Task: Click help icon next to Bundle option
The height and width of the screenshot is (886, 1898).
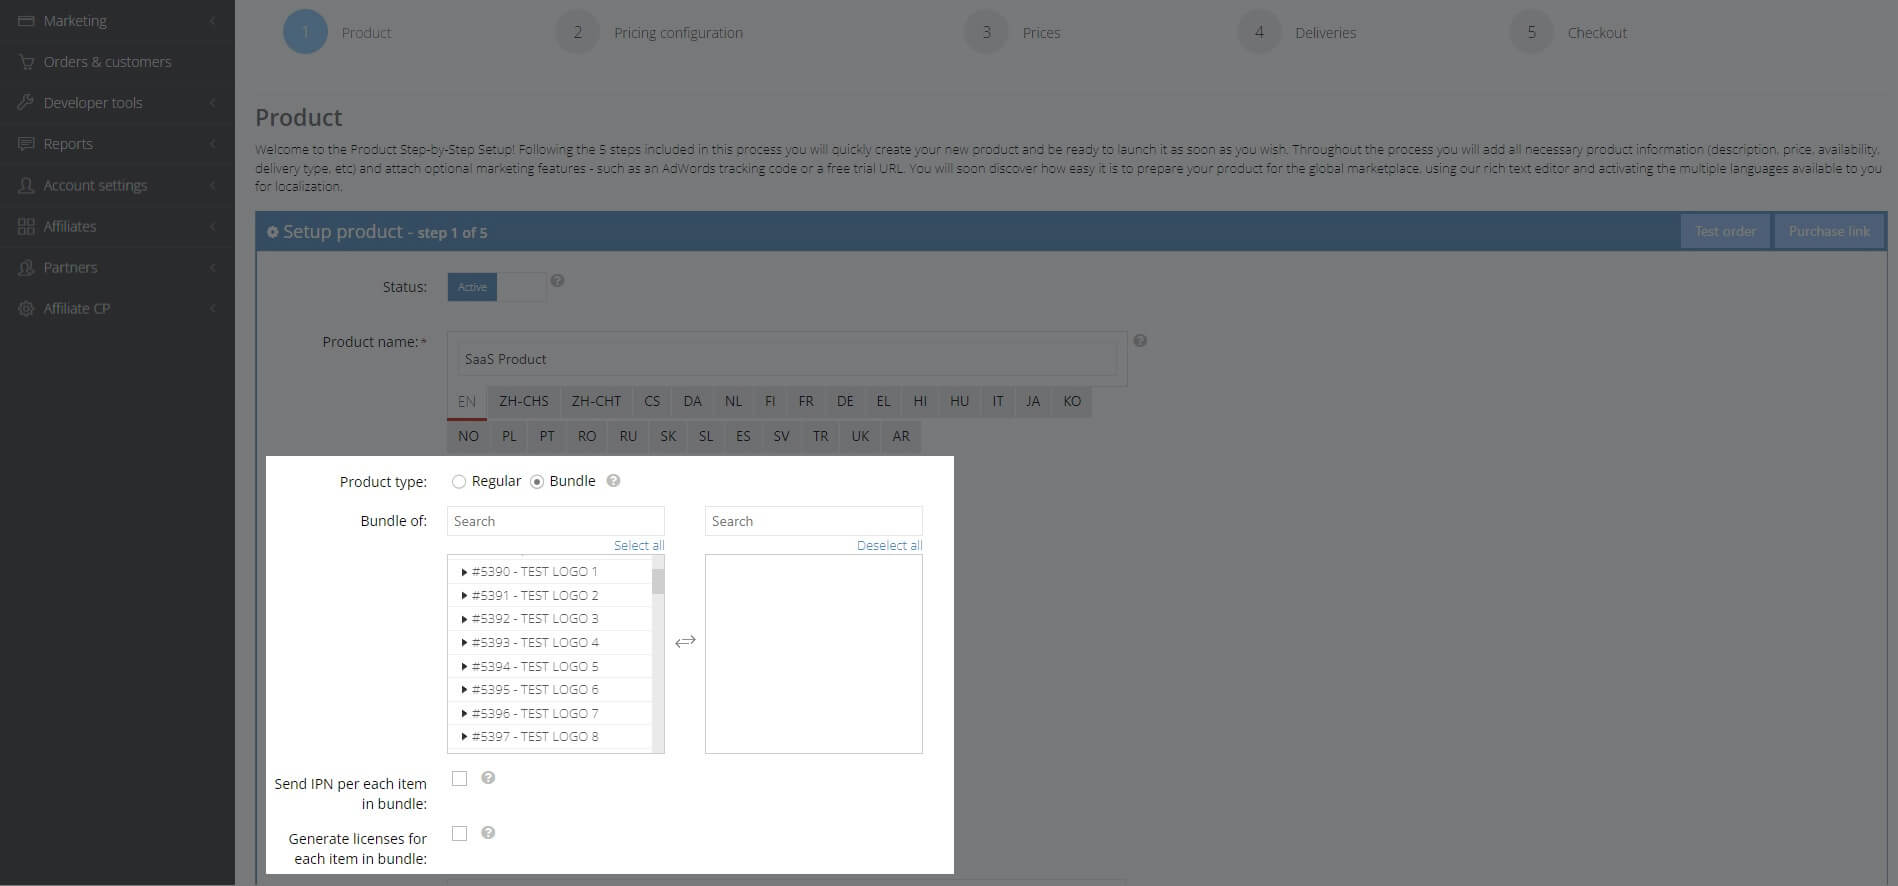Action: [614, 481]
